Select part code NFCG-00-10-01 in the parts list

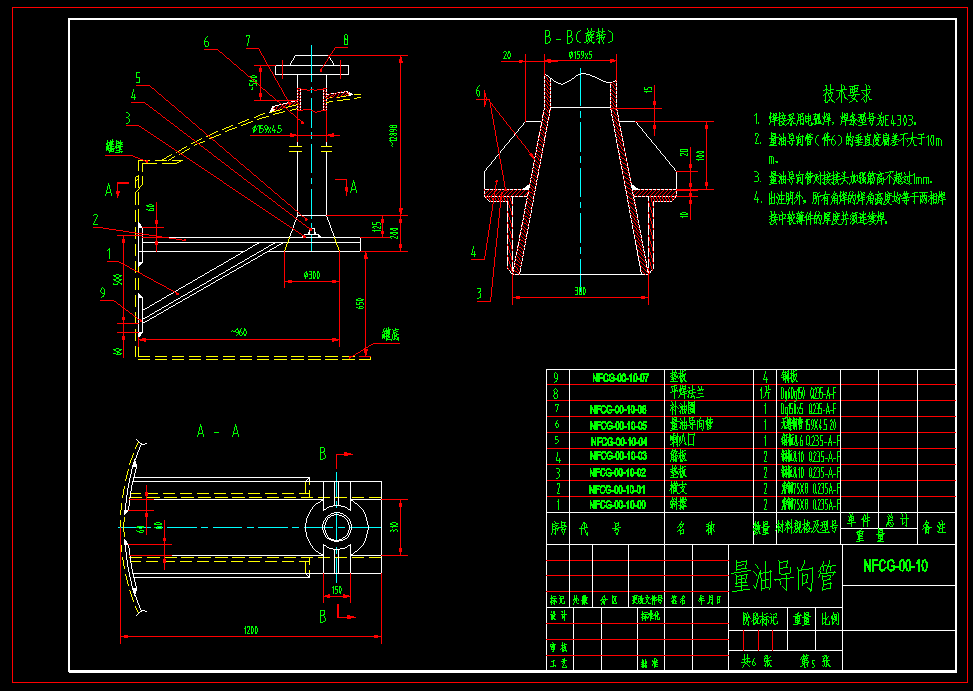[617, 489]
